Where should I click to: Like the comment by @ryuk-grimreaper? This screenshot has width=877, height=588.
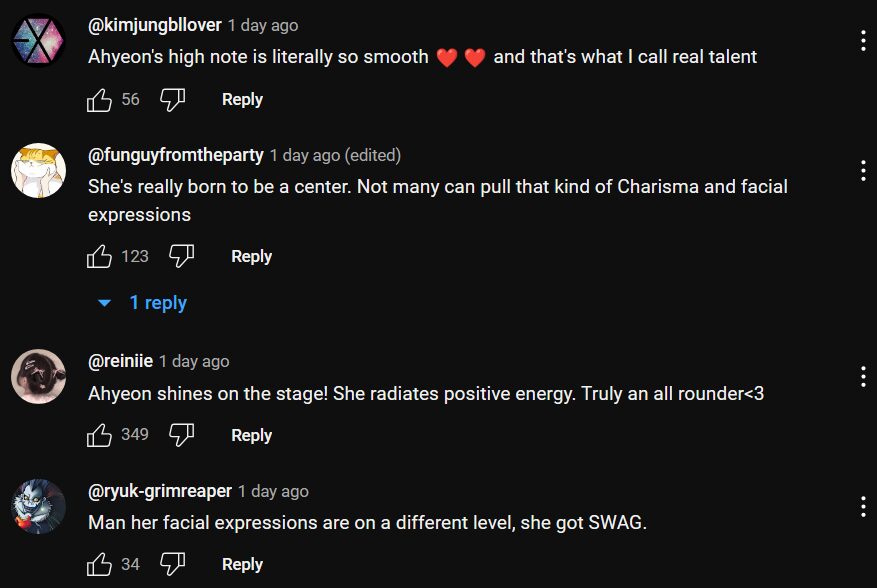(x=100, y=564)
